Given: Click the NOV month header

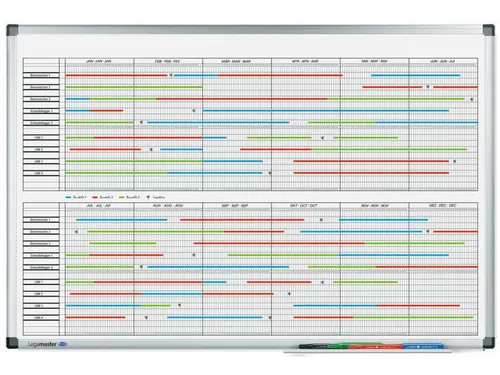Looking at the screenshot, I should pos(375,206).
